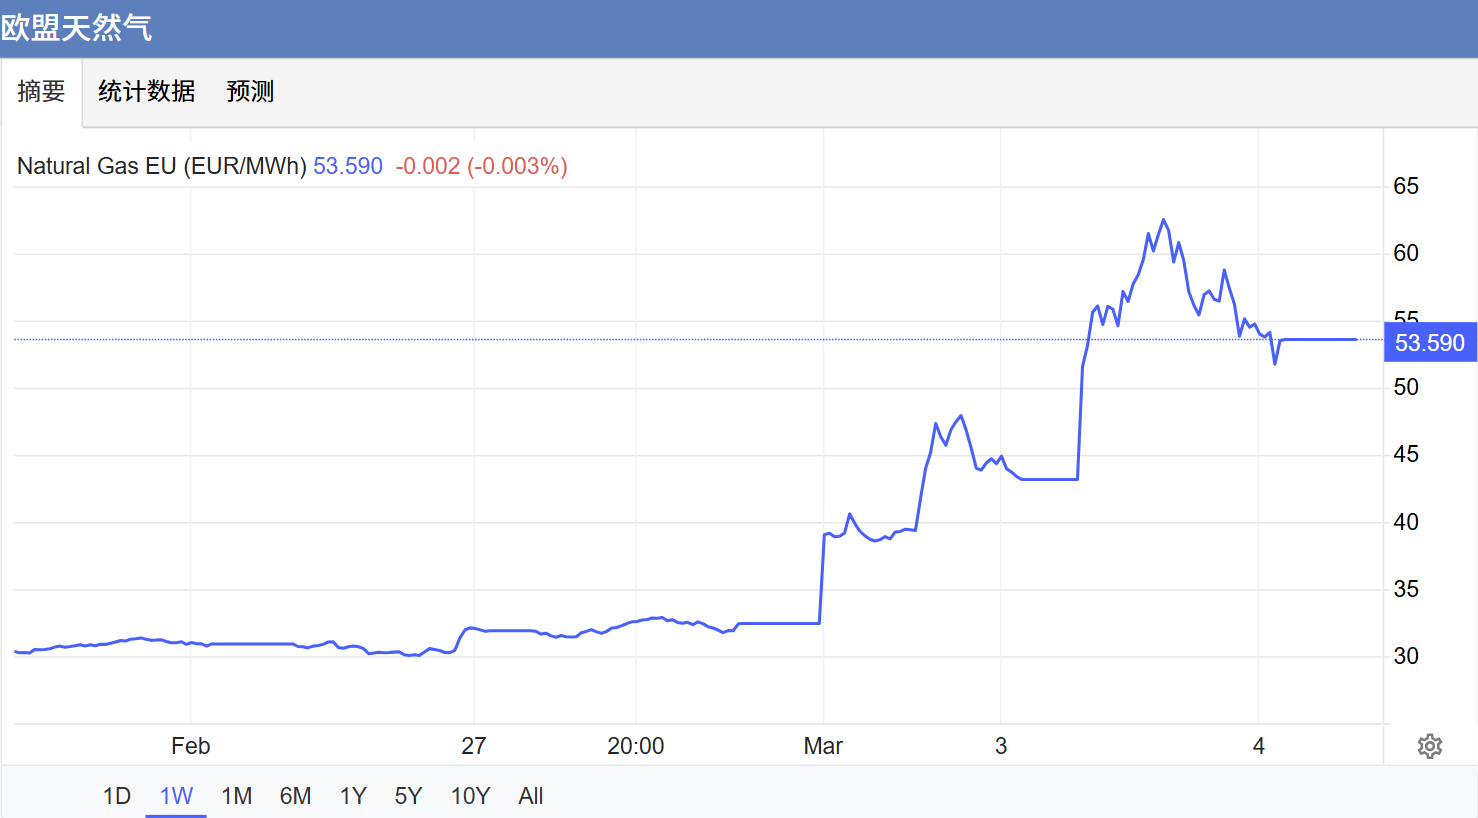The image size is (1478, 818).
Task: Click the Mar label on time axis
Action: click(x=823, y=746)
